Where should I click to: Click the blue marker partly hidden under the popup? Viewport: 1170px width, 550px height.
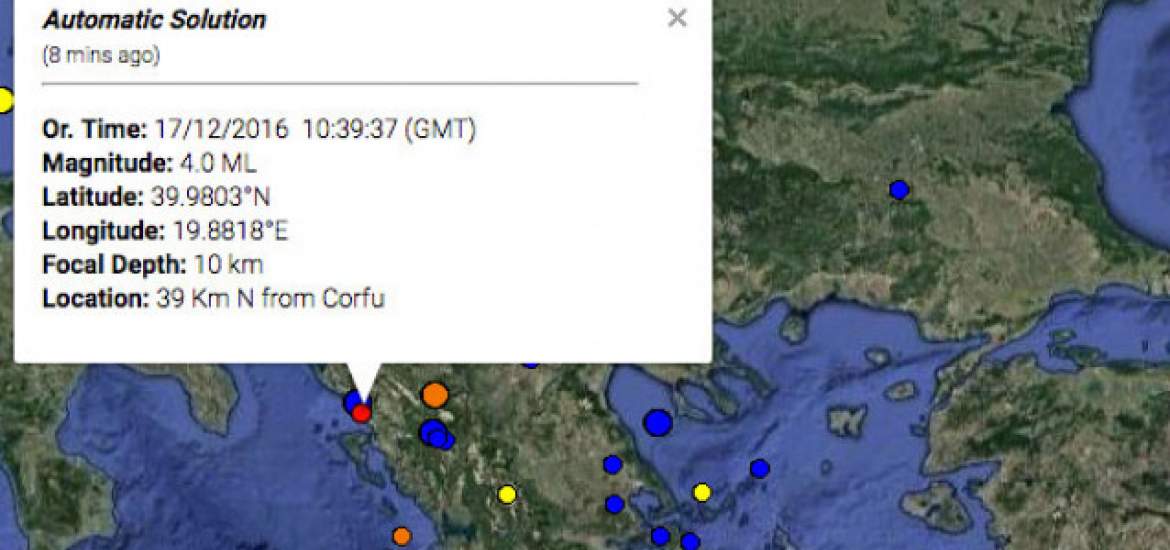[x=531, y=365]
